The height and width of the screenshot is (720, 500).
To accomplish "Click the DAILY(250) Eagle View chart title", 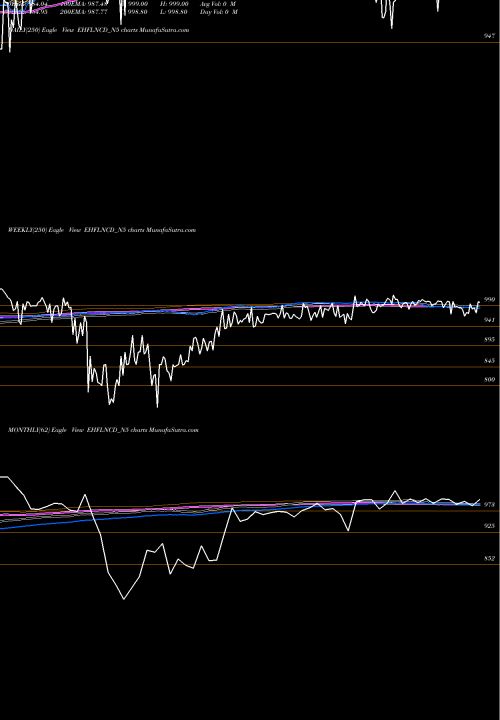I will click(x=99, y=30).
